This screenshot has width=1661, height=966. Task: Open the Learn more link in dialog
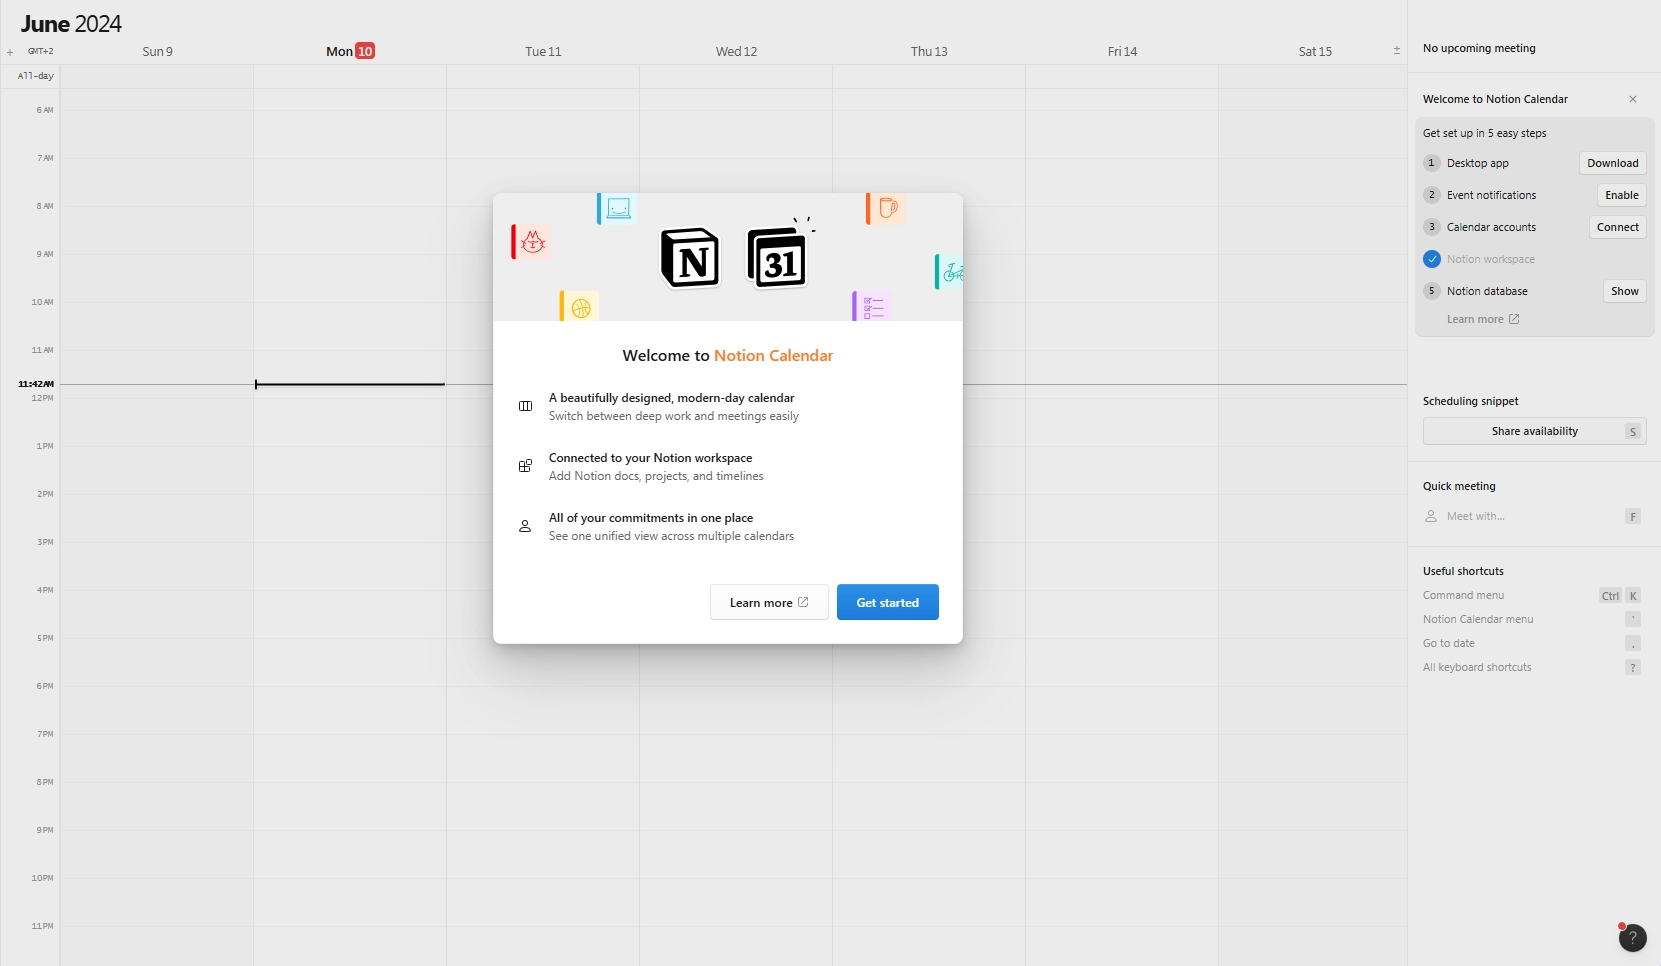pos(769,602)
